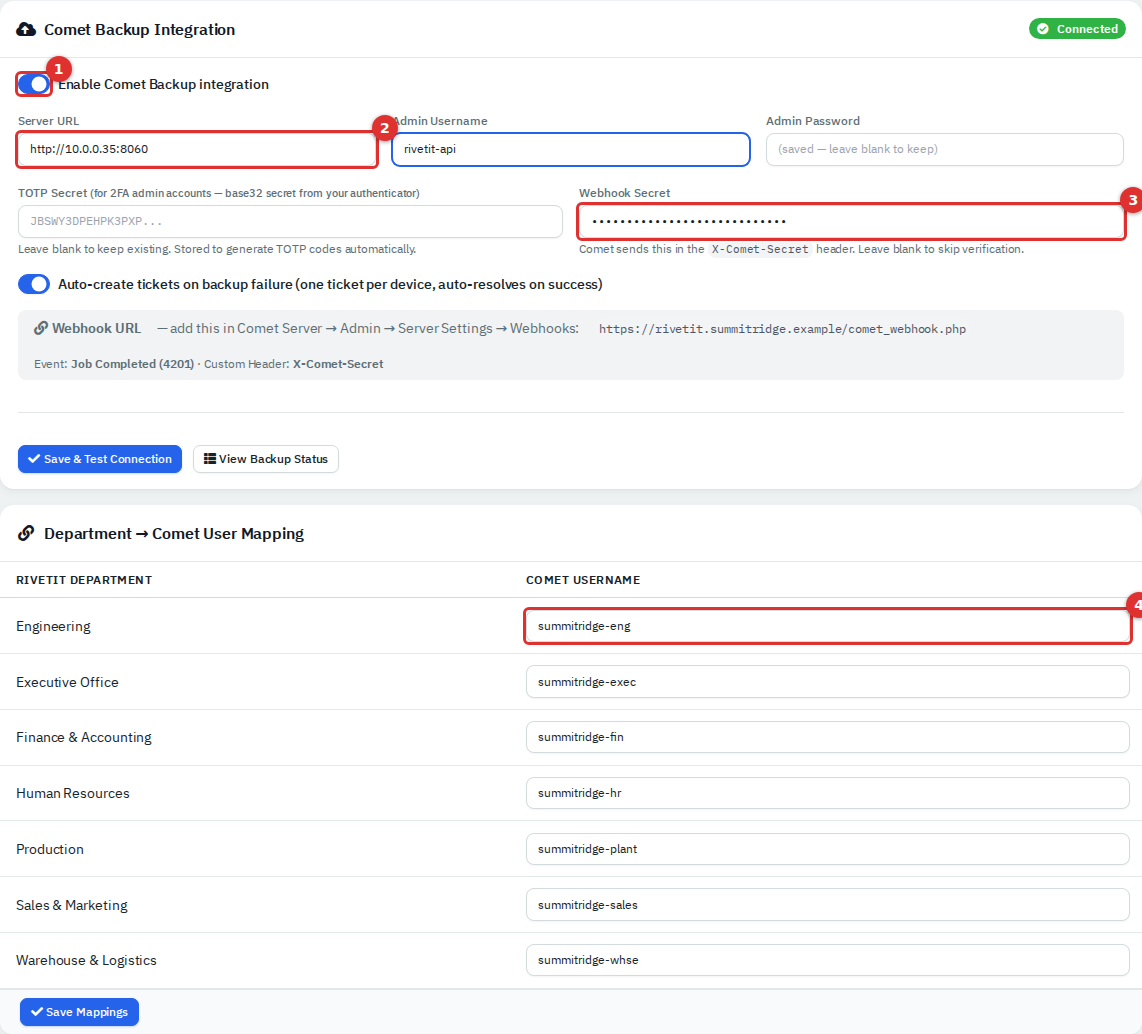Viewport: 1142px width, 1034px height.
Task: Click into the Admin Username field
Action: tap(571, 149)
